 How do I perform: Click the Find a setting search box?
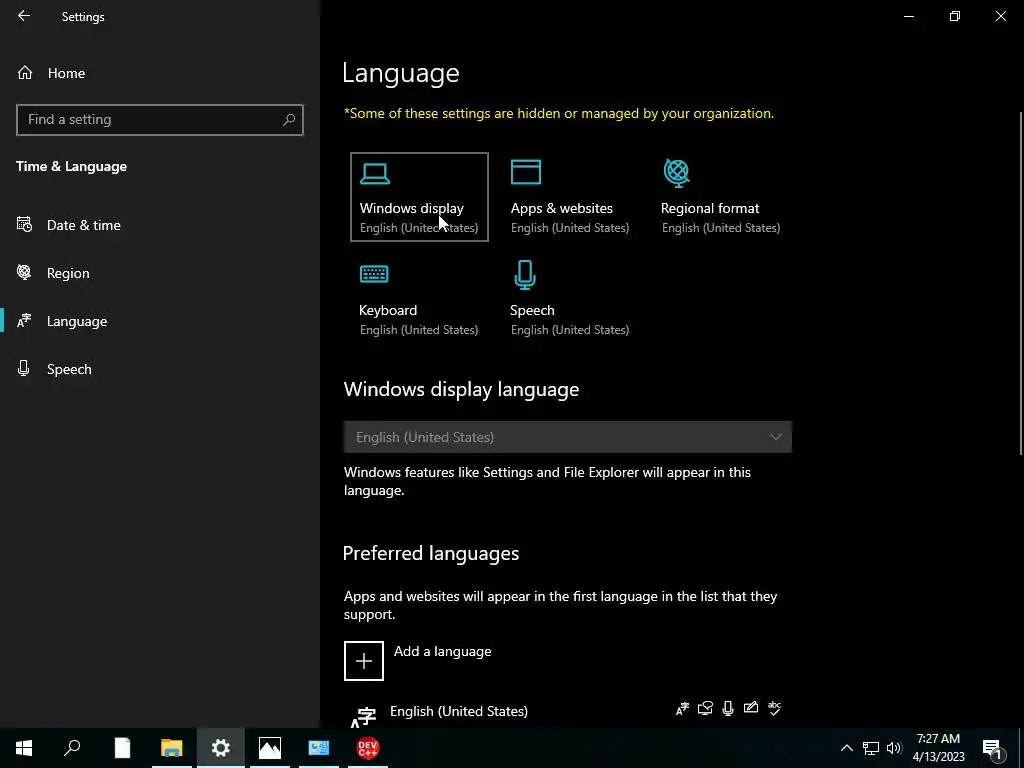(160, 120)
